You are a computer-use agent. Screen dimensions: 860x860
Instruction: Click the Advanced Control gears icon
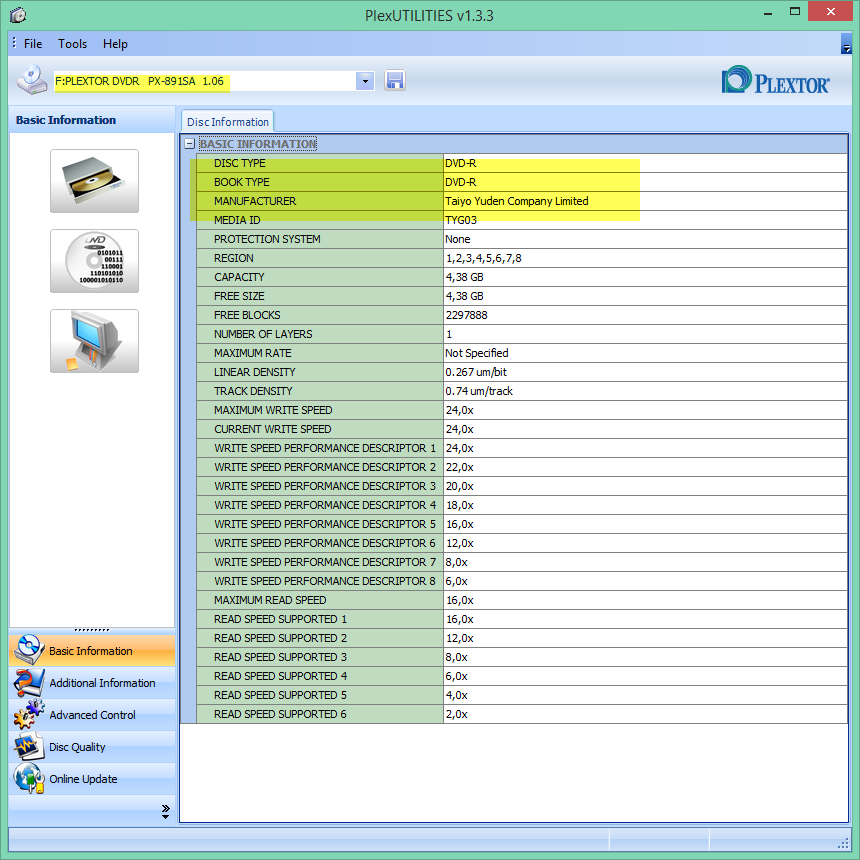[29, 714]
